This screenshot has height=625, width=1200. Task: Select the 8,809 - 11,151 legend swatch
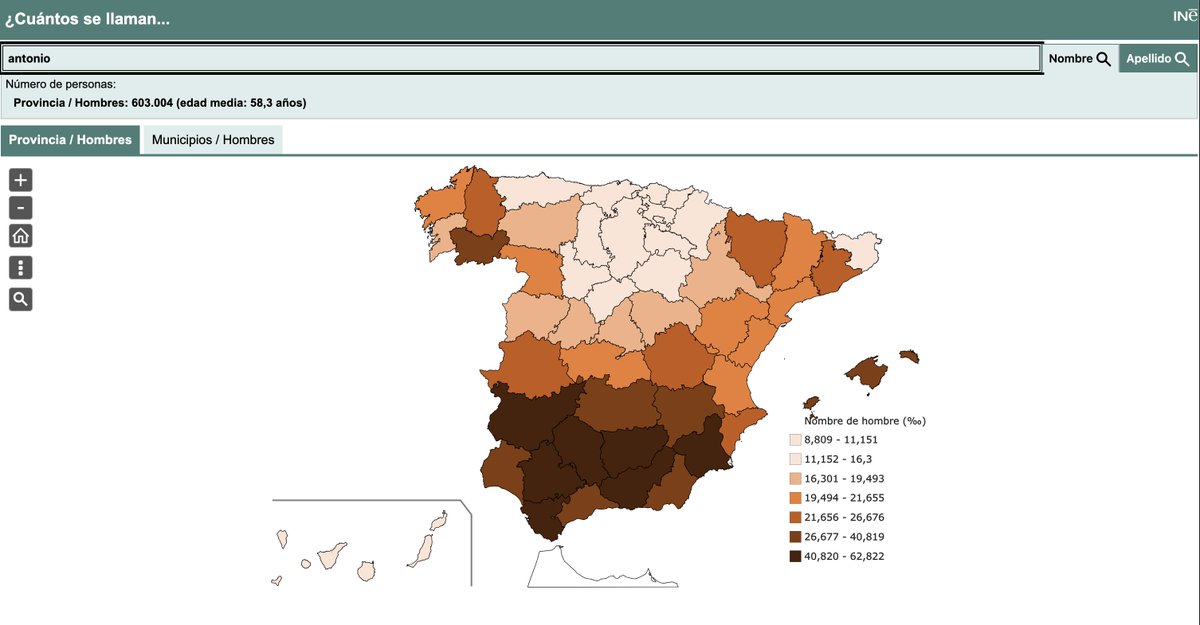[x=795, y=440]
